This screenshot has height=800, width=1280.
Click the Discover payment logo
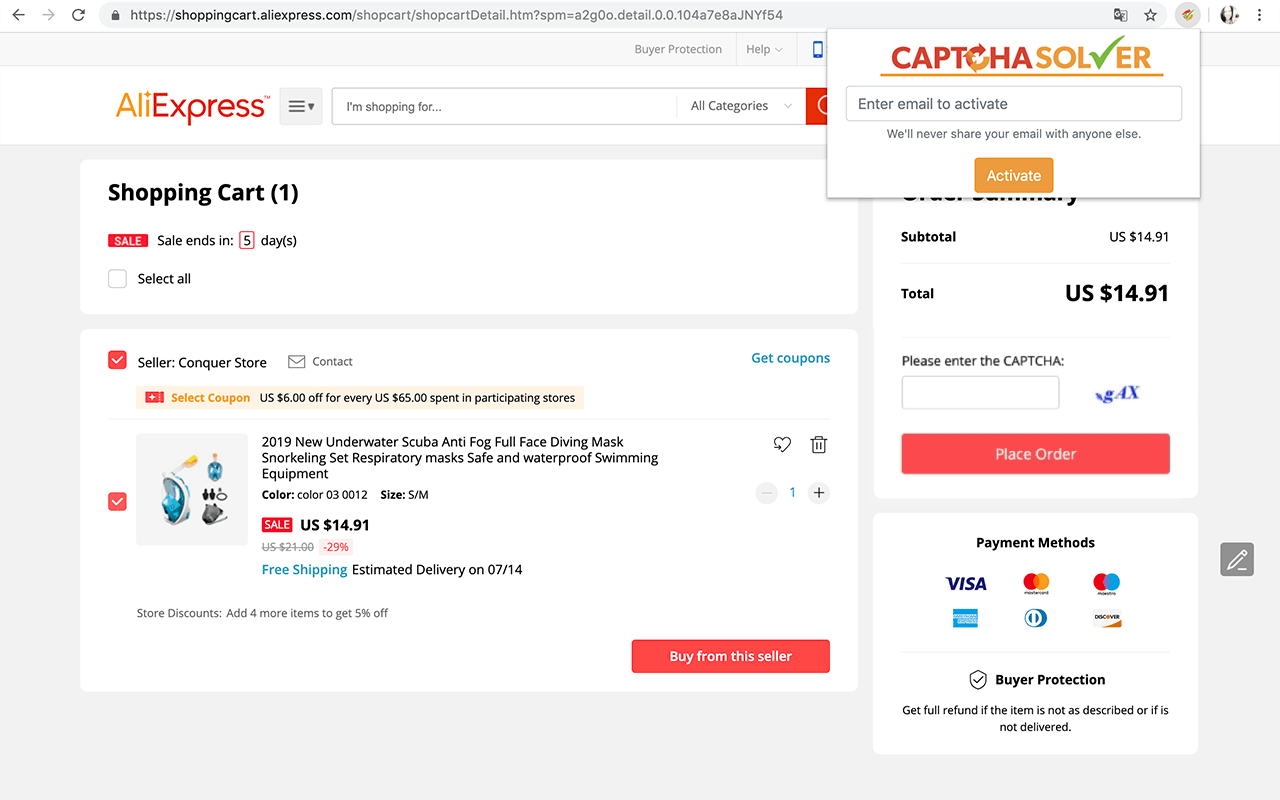pyautogui.click(x=1107, y=618)
